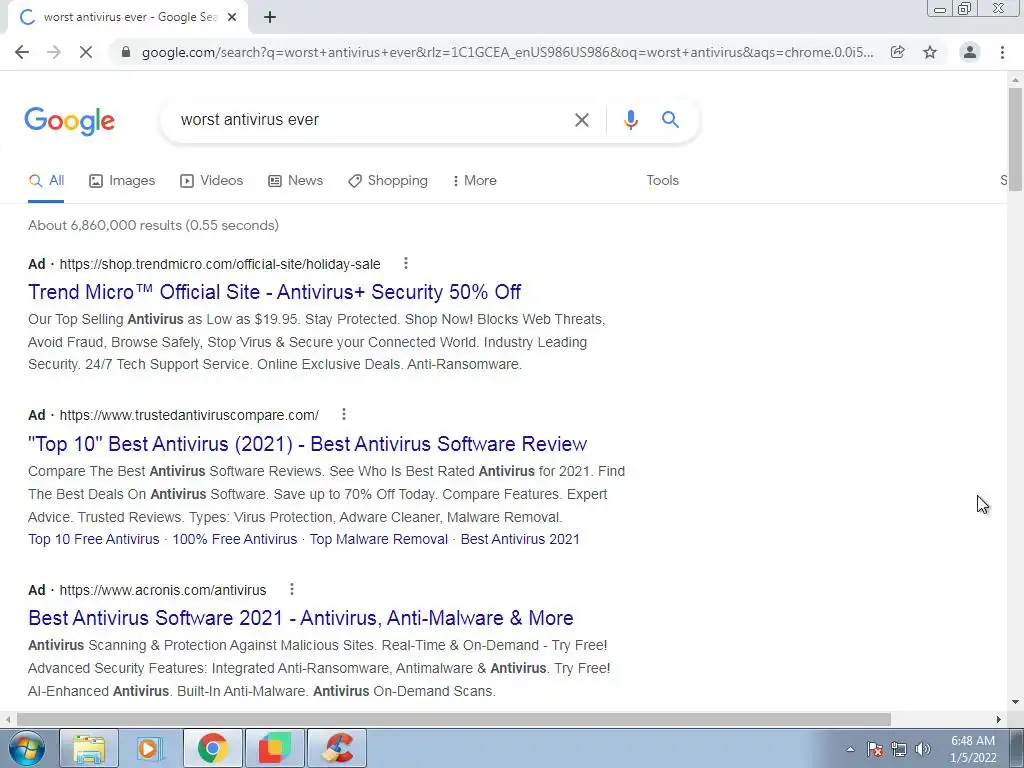Follow 100% Free Antivirus sitelink
Viewport: 1024px width, 768px height.
pos(234,539)
